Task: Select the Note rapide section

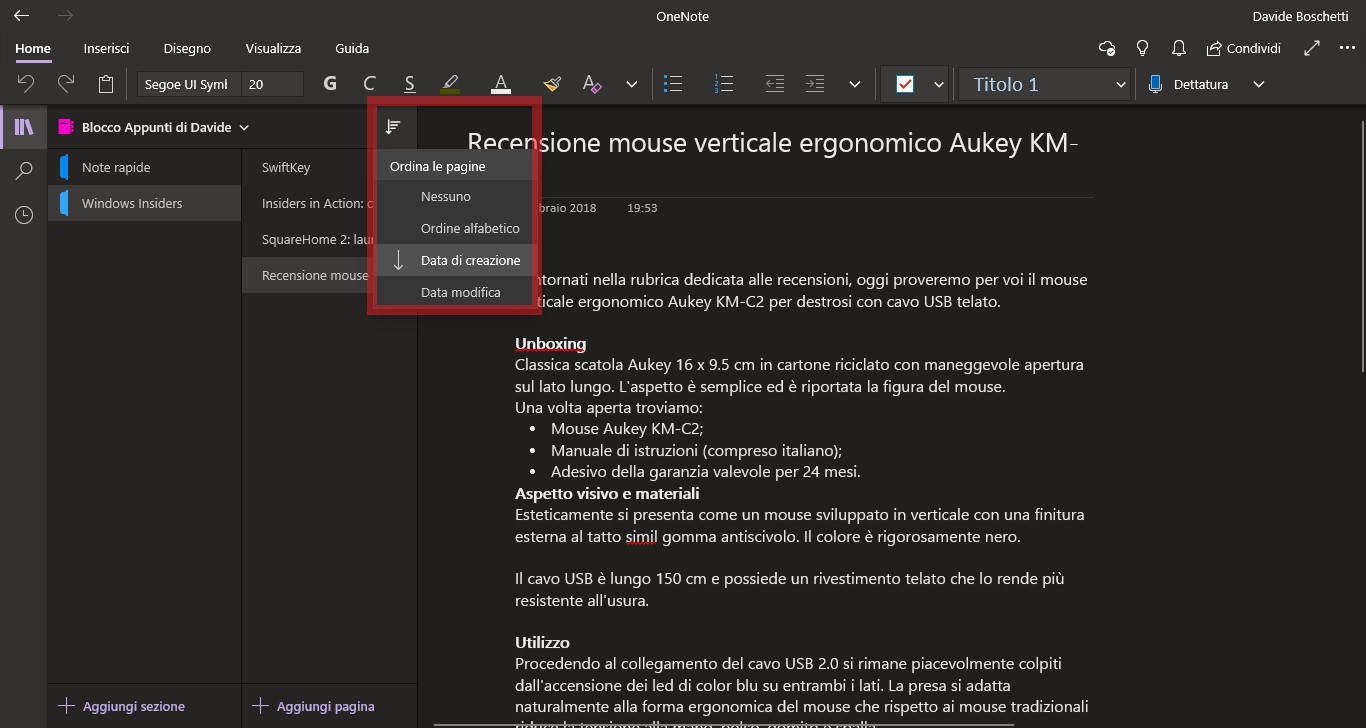Action: (x=144, y=167)
